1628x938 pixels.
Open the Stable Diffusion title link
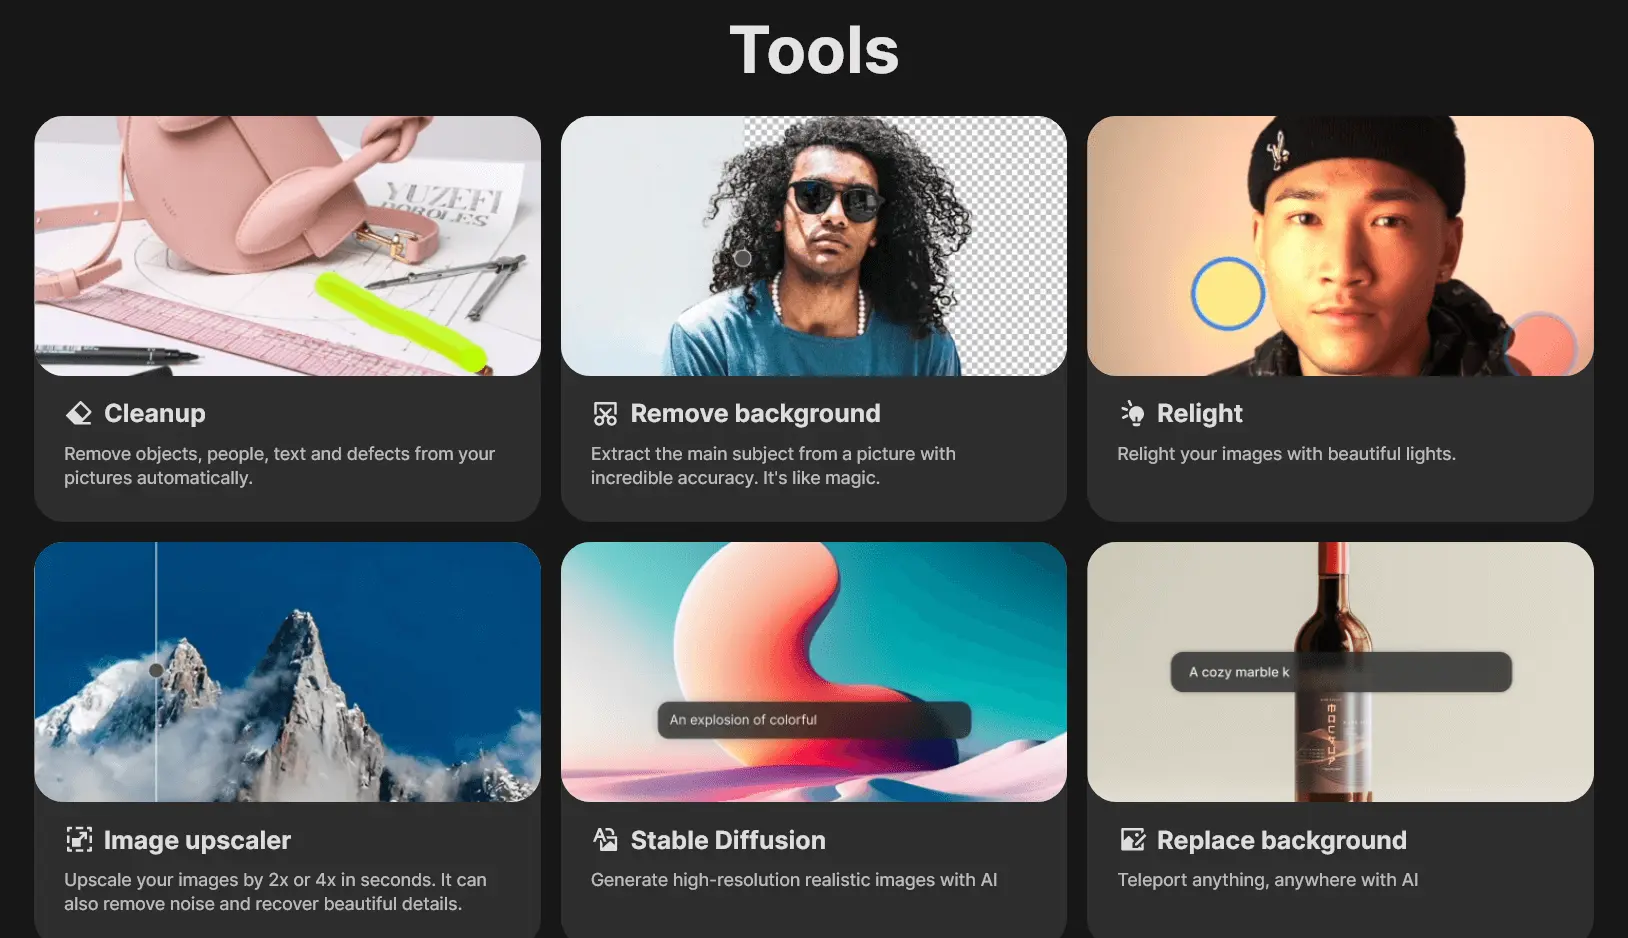tap(728, 840)
